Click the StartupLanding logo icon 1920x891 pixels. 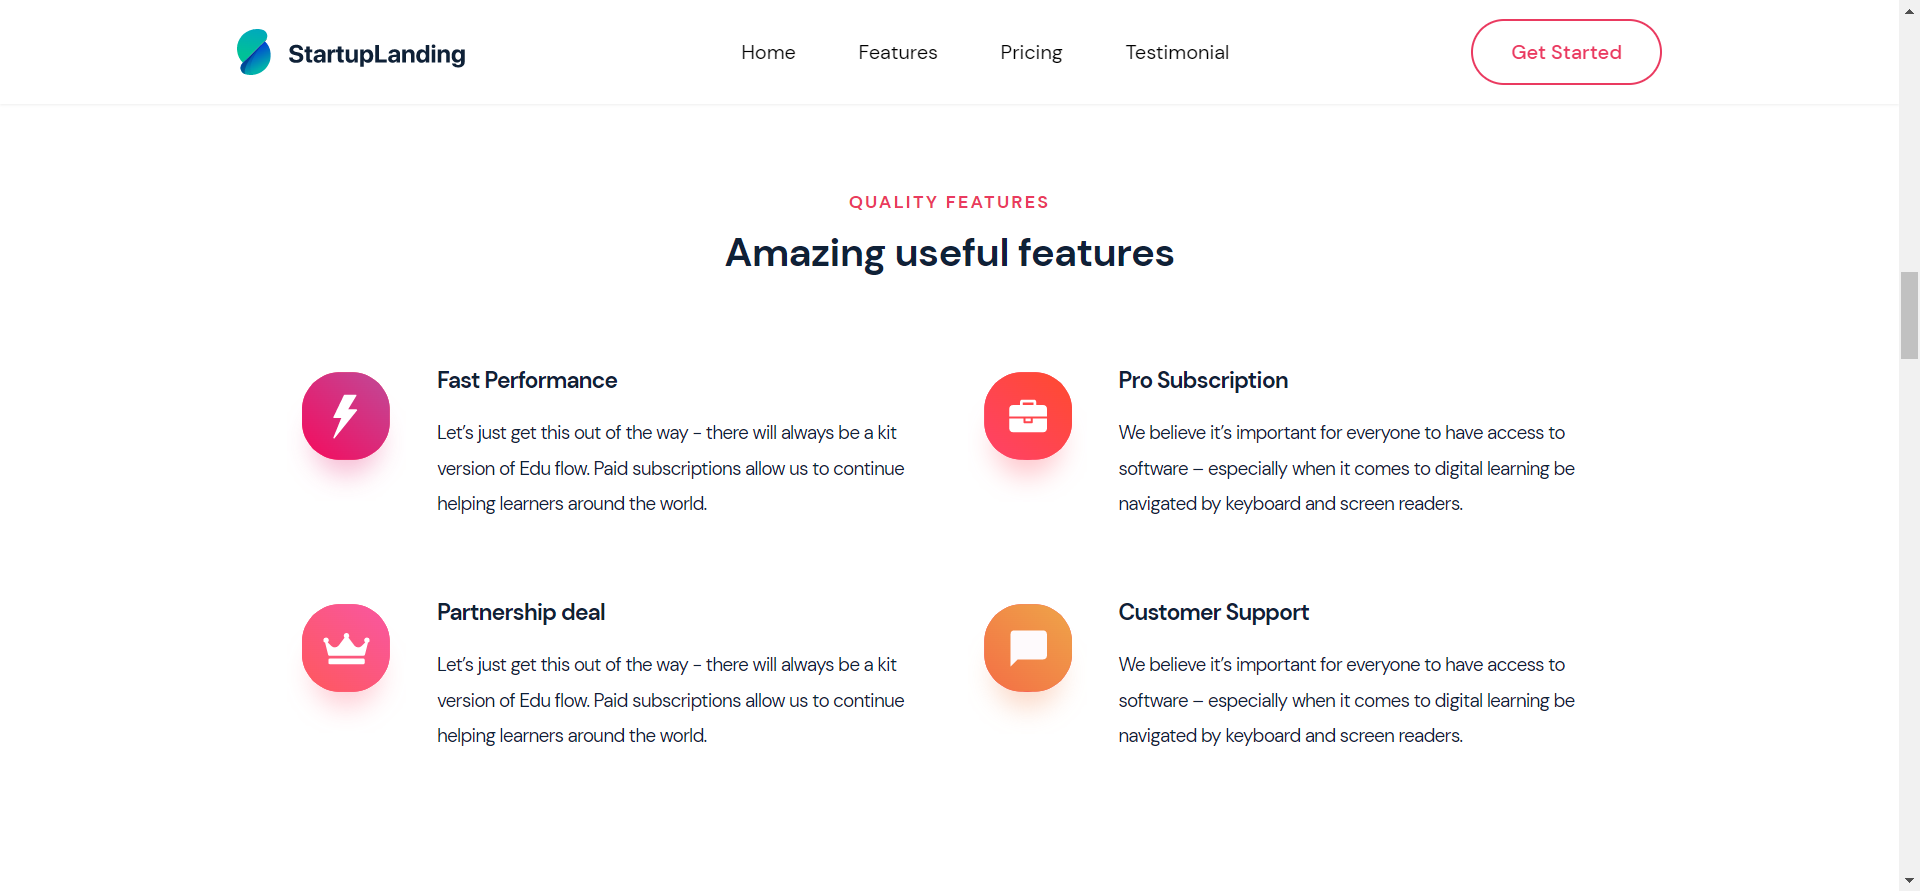254,52
